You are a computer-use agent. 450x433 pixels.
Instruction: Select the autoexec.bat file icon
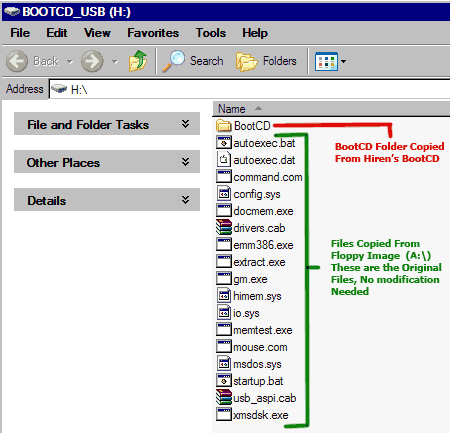pyautogui.click(x=224, y=143)
